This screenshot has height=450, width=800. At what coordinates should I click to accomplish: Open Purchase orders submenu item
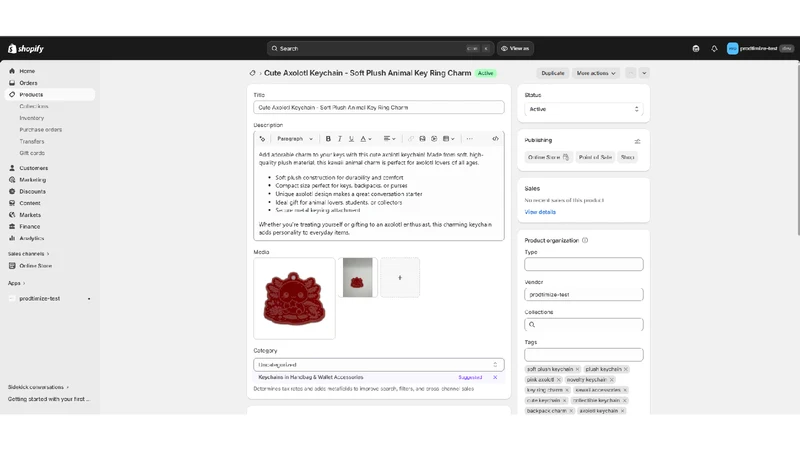(41, 130)
